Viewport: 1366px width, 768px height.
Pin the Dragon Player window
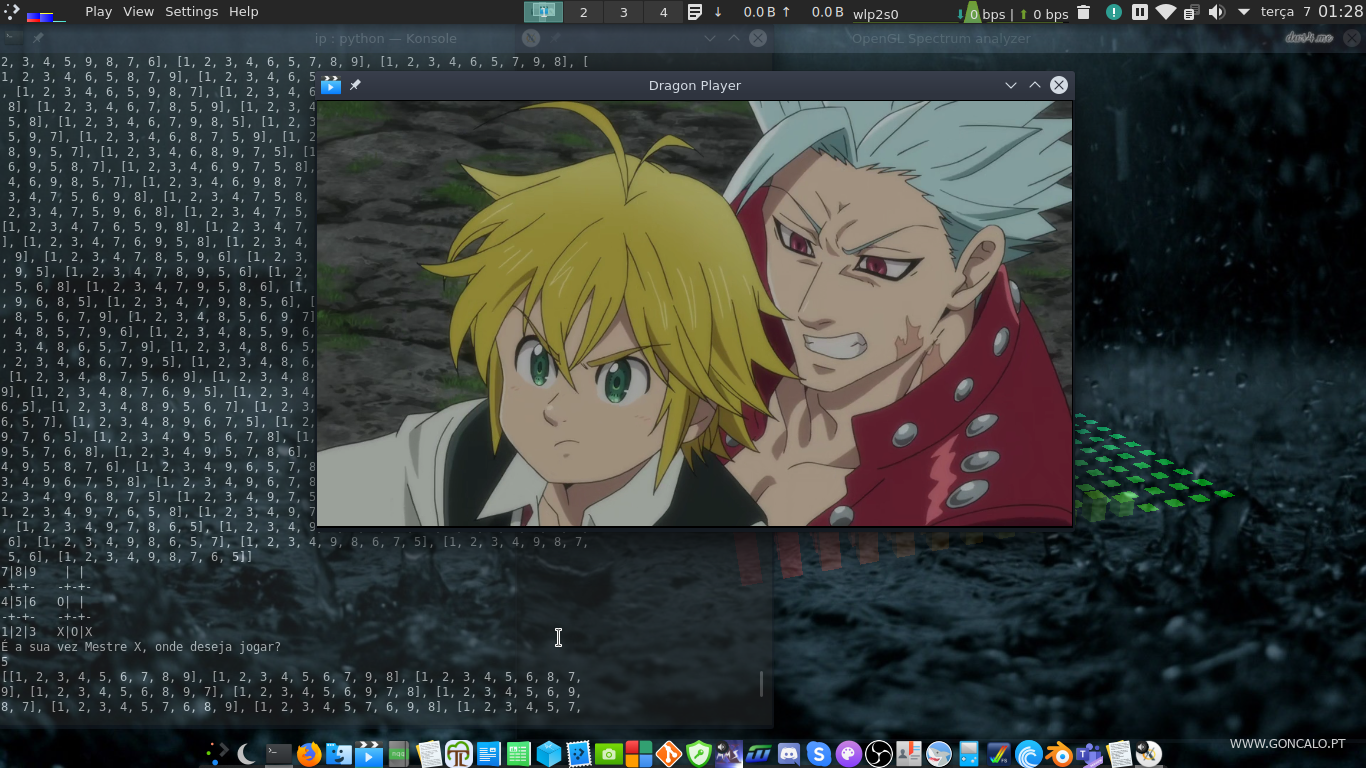point(355,85)
